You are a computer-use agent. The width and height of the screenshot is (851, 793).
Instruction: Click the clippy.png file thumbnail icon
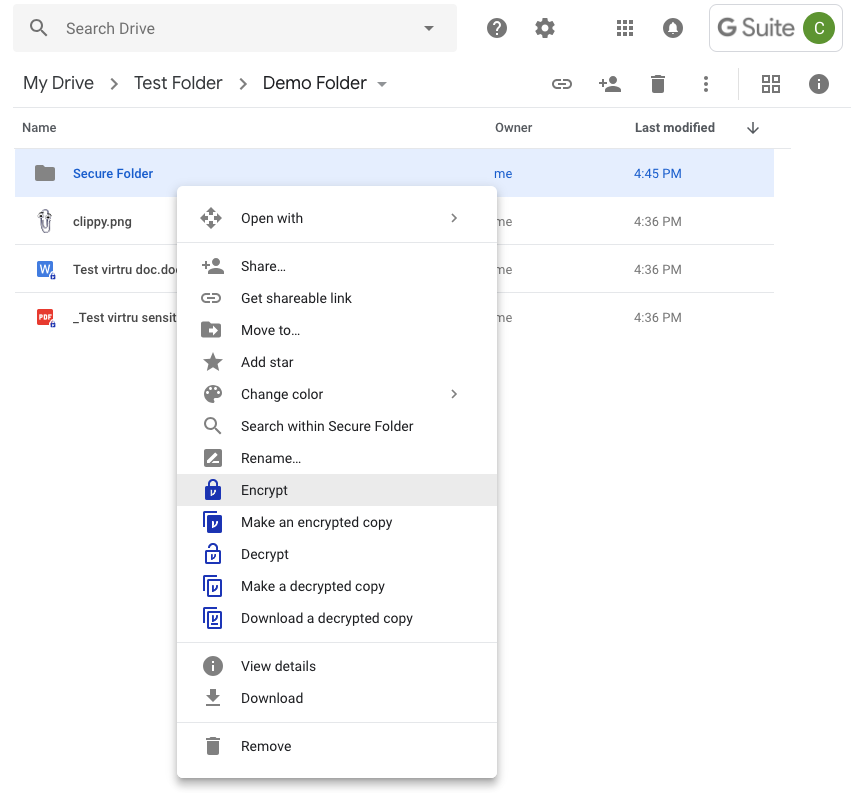[45, 221]
